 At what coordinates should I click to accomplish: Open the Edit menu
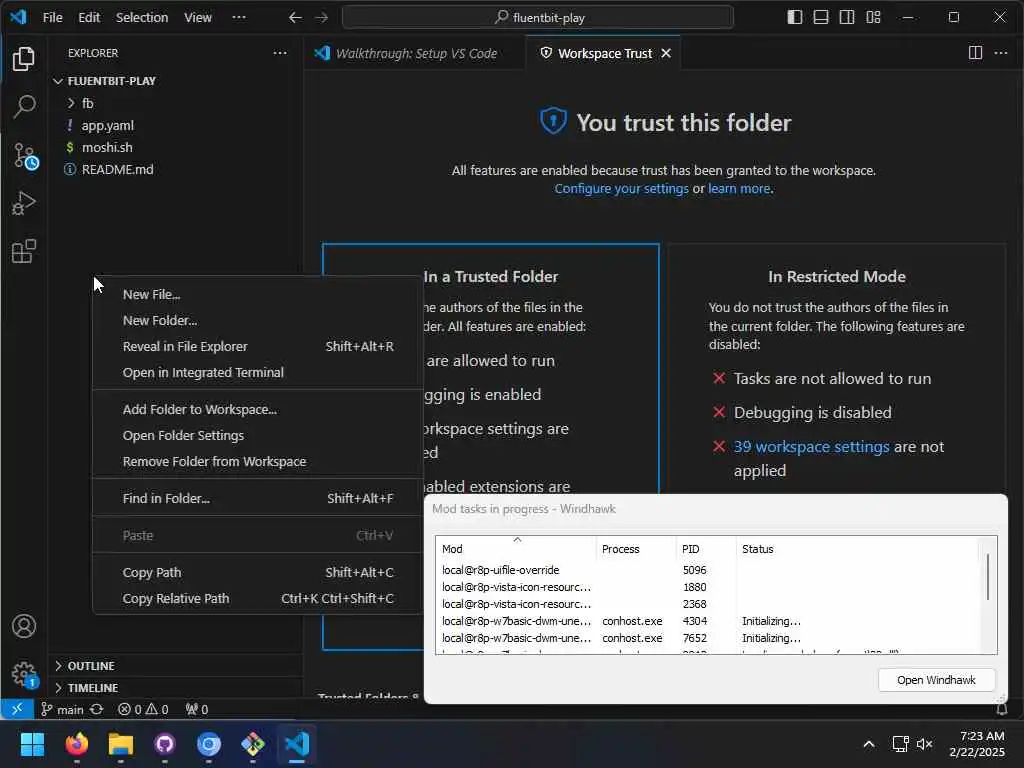pos(89,17)
